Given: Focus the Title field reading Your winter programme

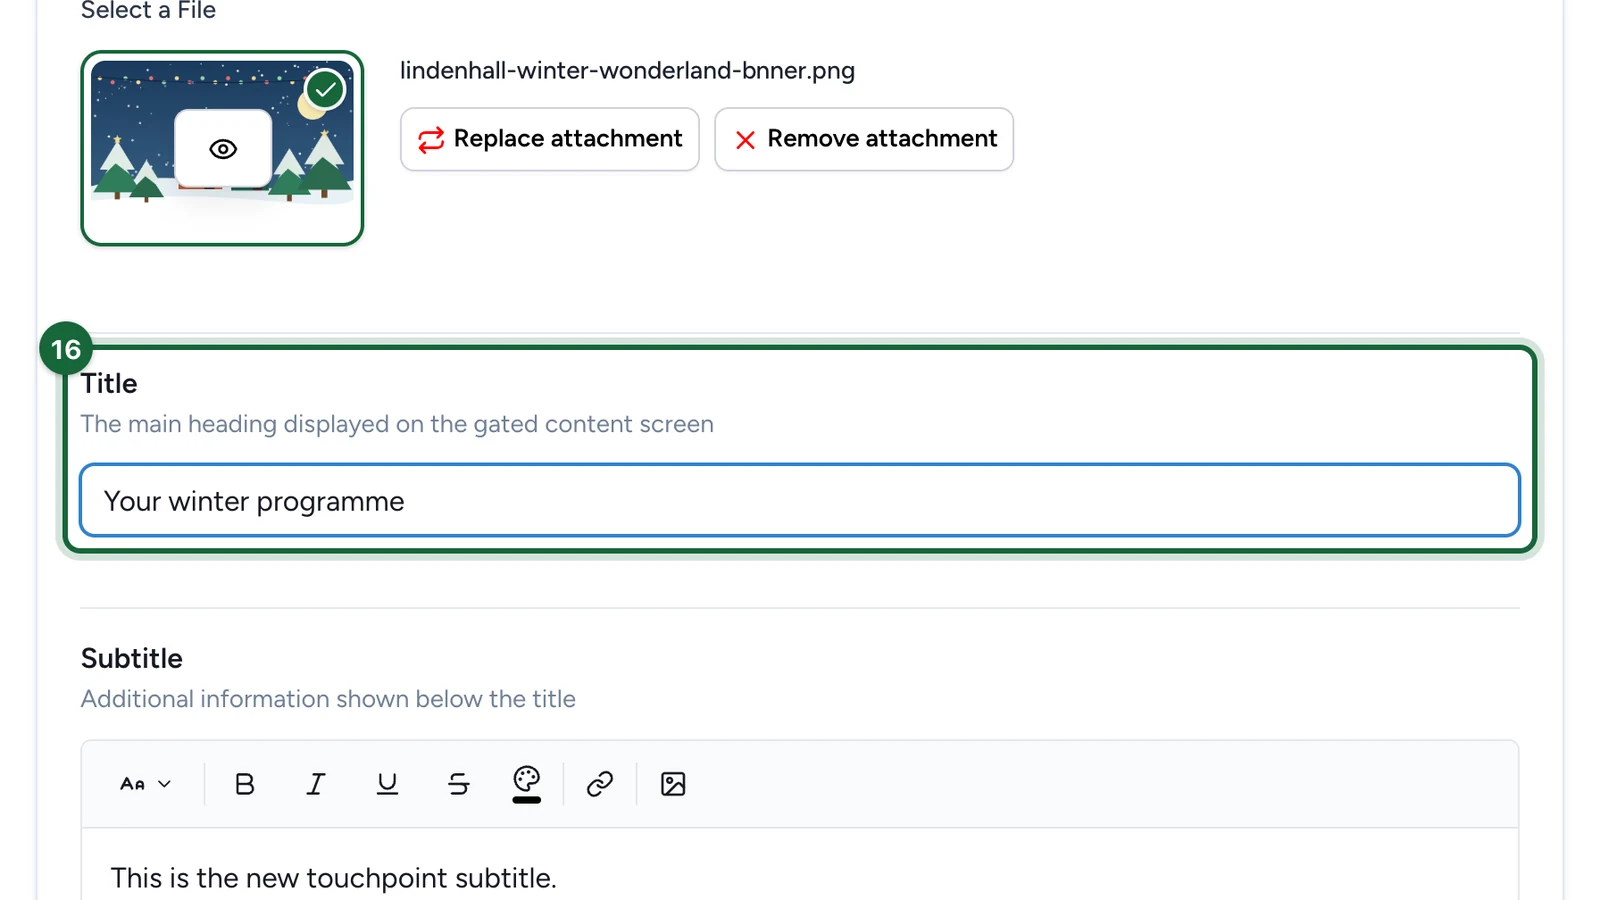Looking at the screenshot, I should [x=800, y=500].
